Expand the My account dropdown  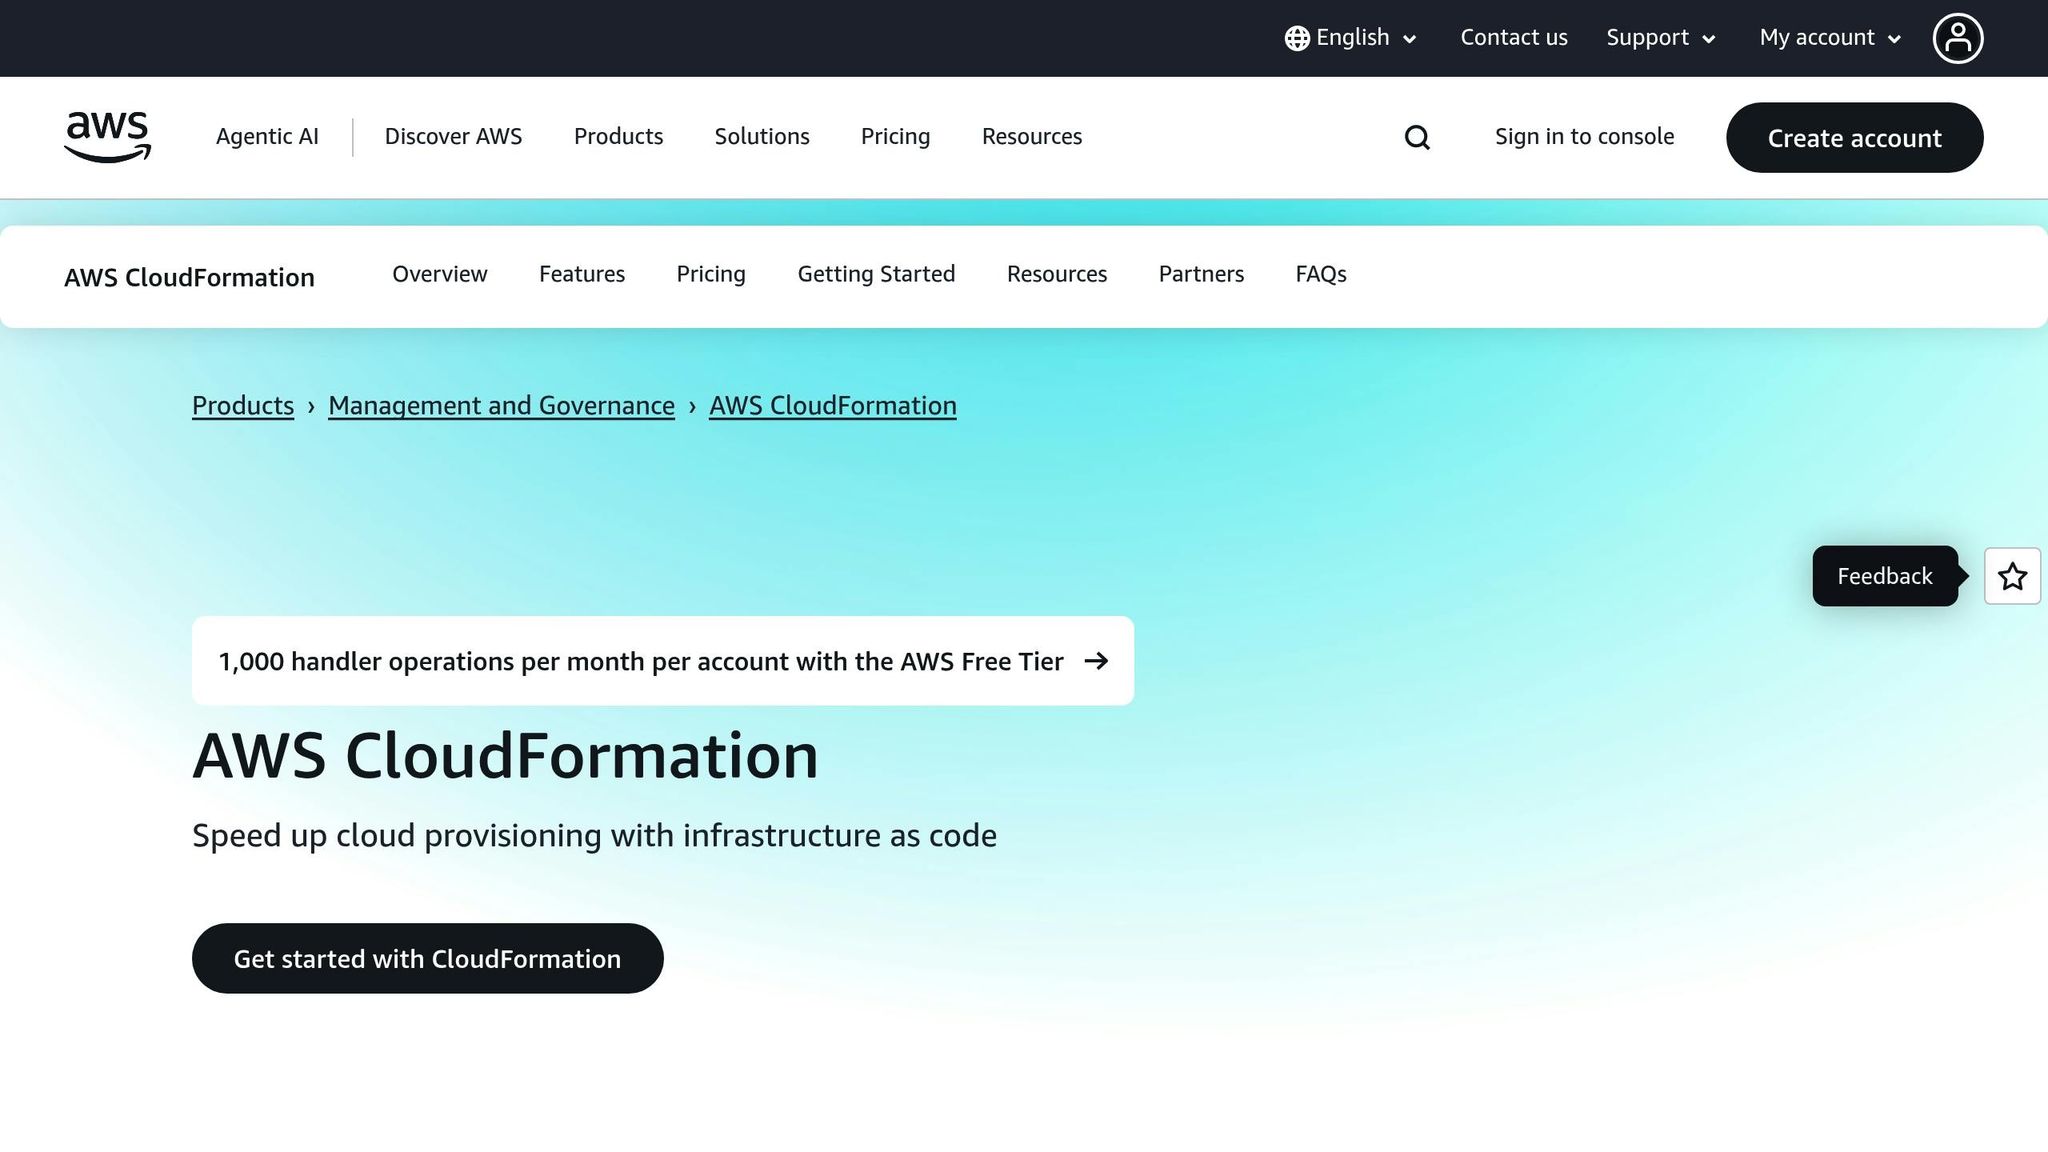pyautogui.click(x=1827, y=37)
